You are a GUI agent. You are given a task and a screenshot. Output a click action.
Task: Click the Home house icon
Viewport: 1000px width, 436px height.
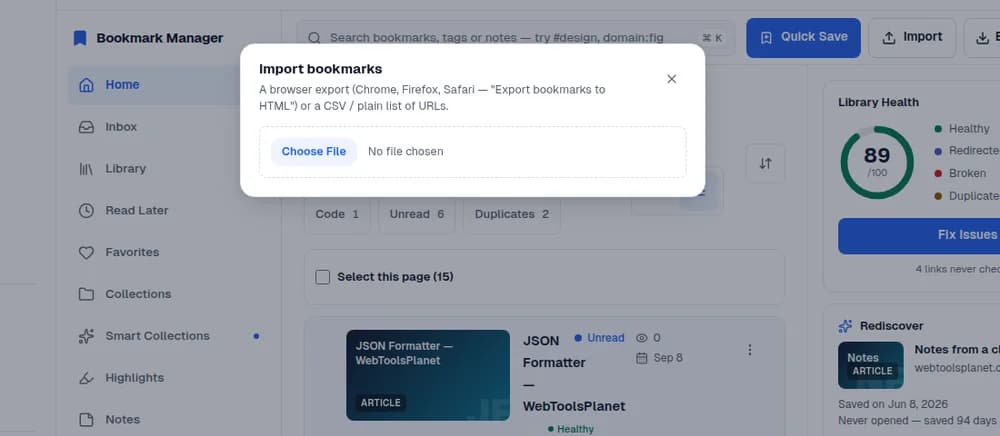tap(86, 85)
